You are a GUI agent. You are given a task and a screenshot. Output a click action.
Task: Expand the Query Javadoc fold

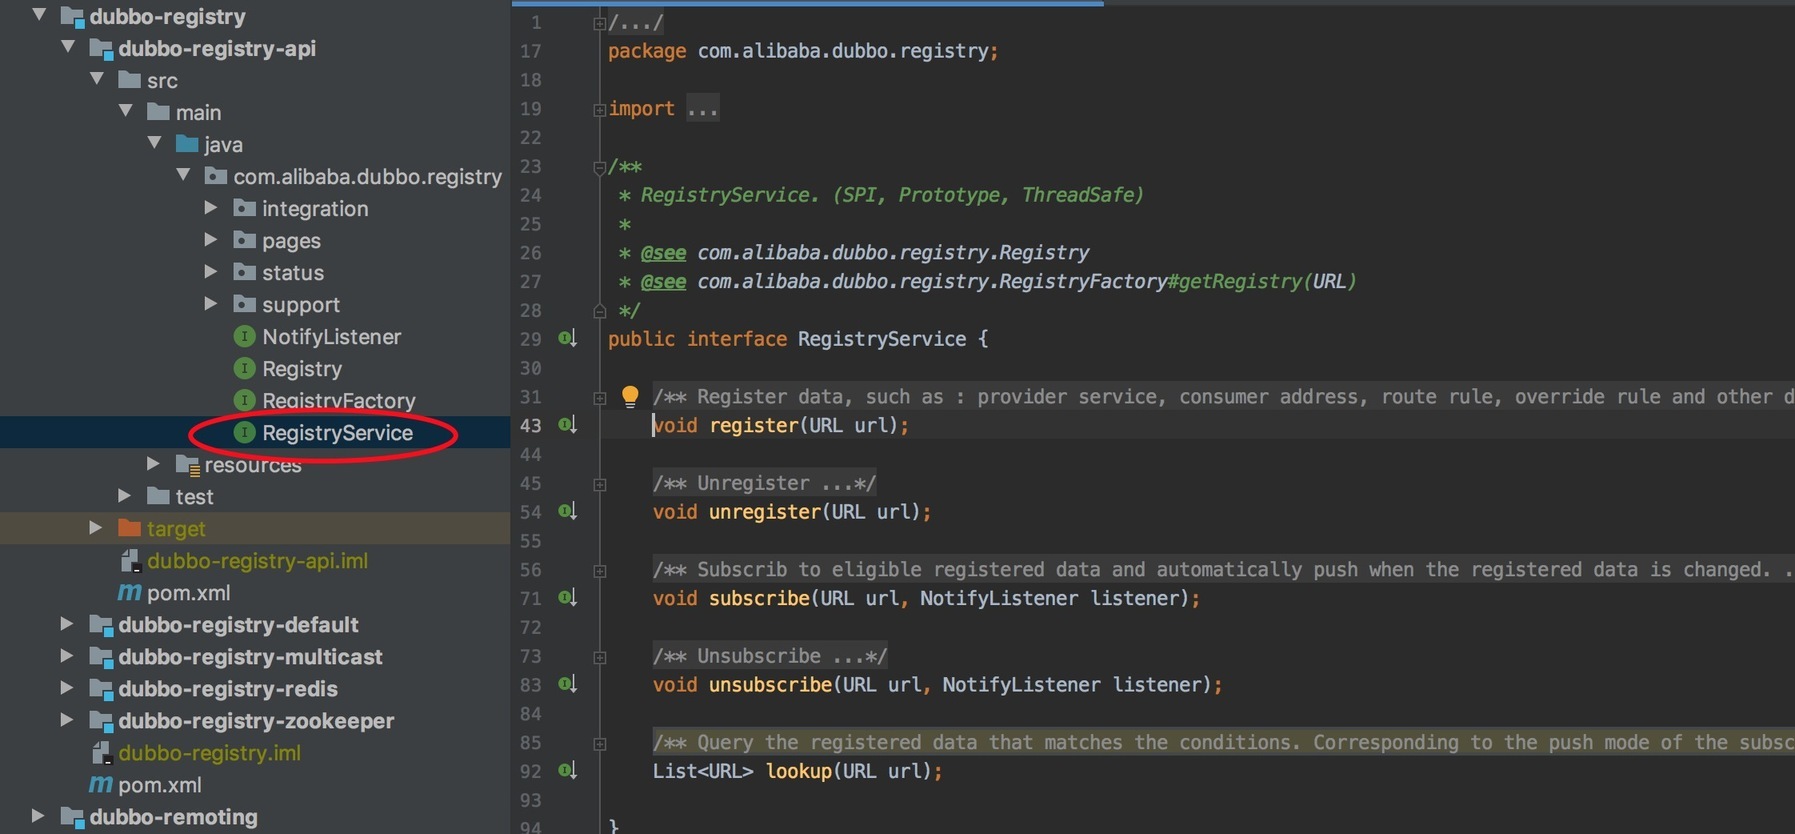pyautogui.click(x=599, y=744)
